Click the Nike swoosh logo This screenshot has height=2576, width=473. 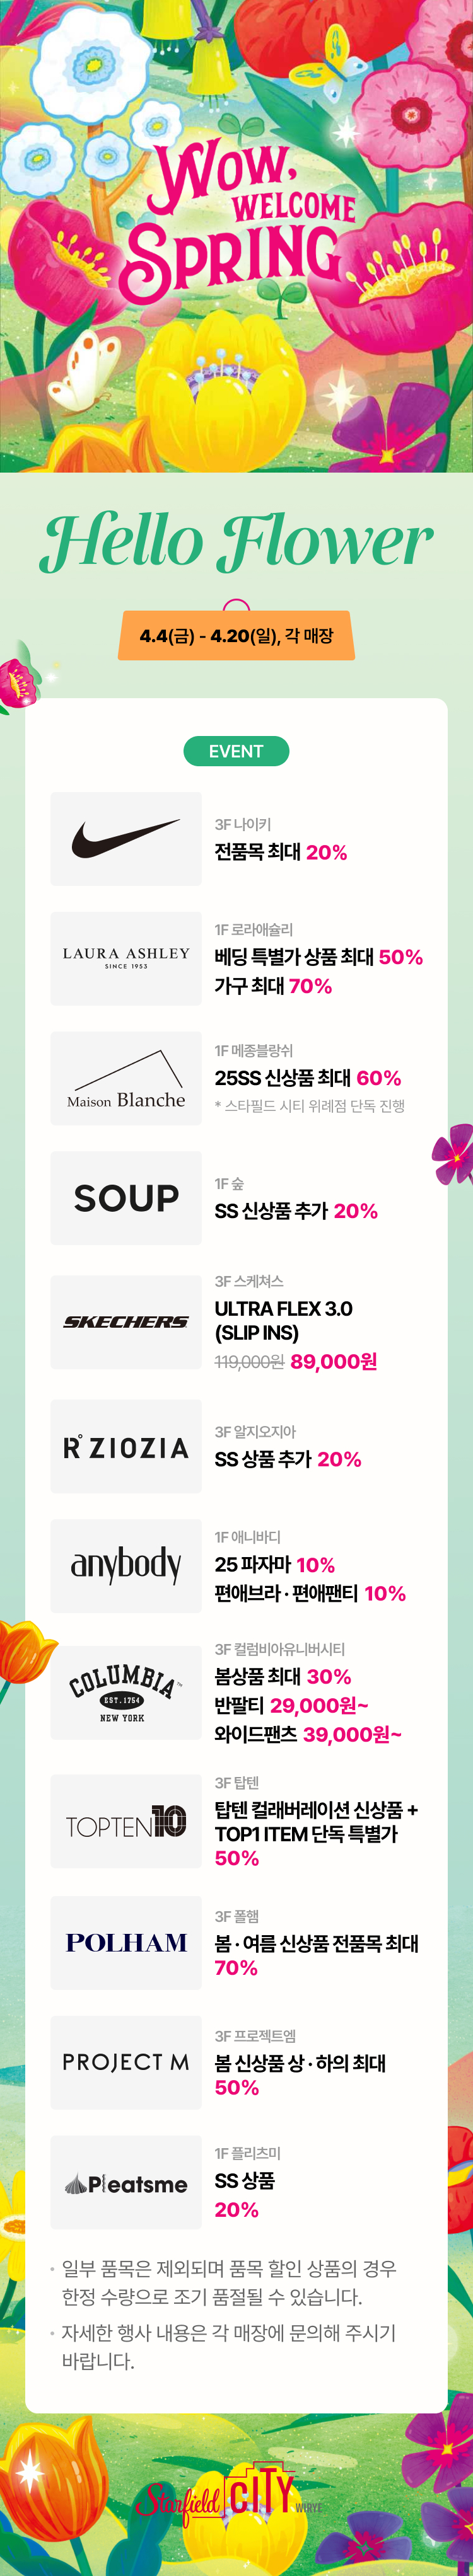pos(126,839)
